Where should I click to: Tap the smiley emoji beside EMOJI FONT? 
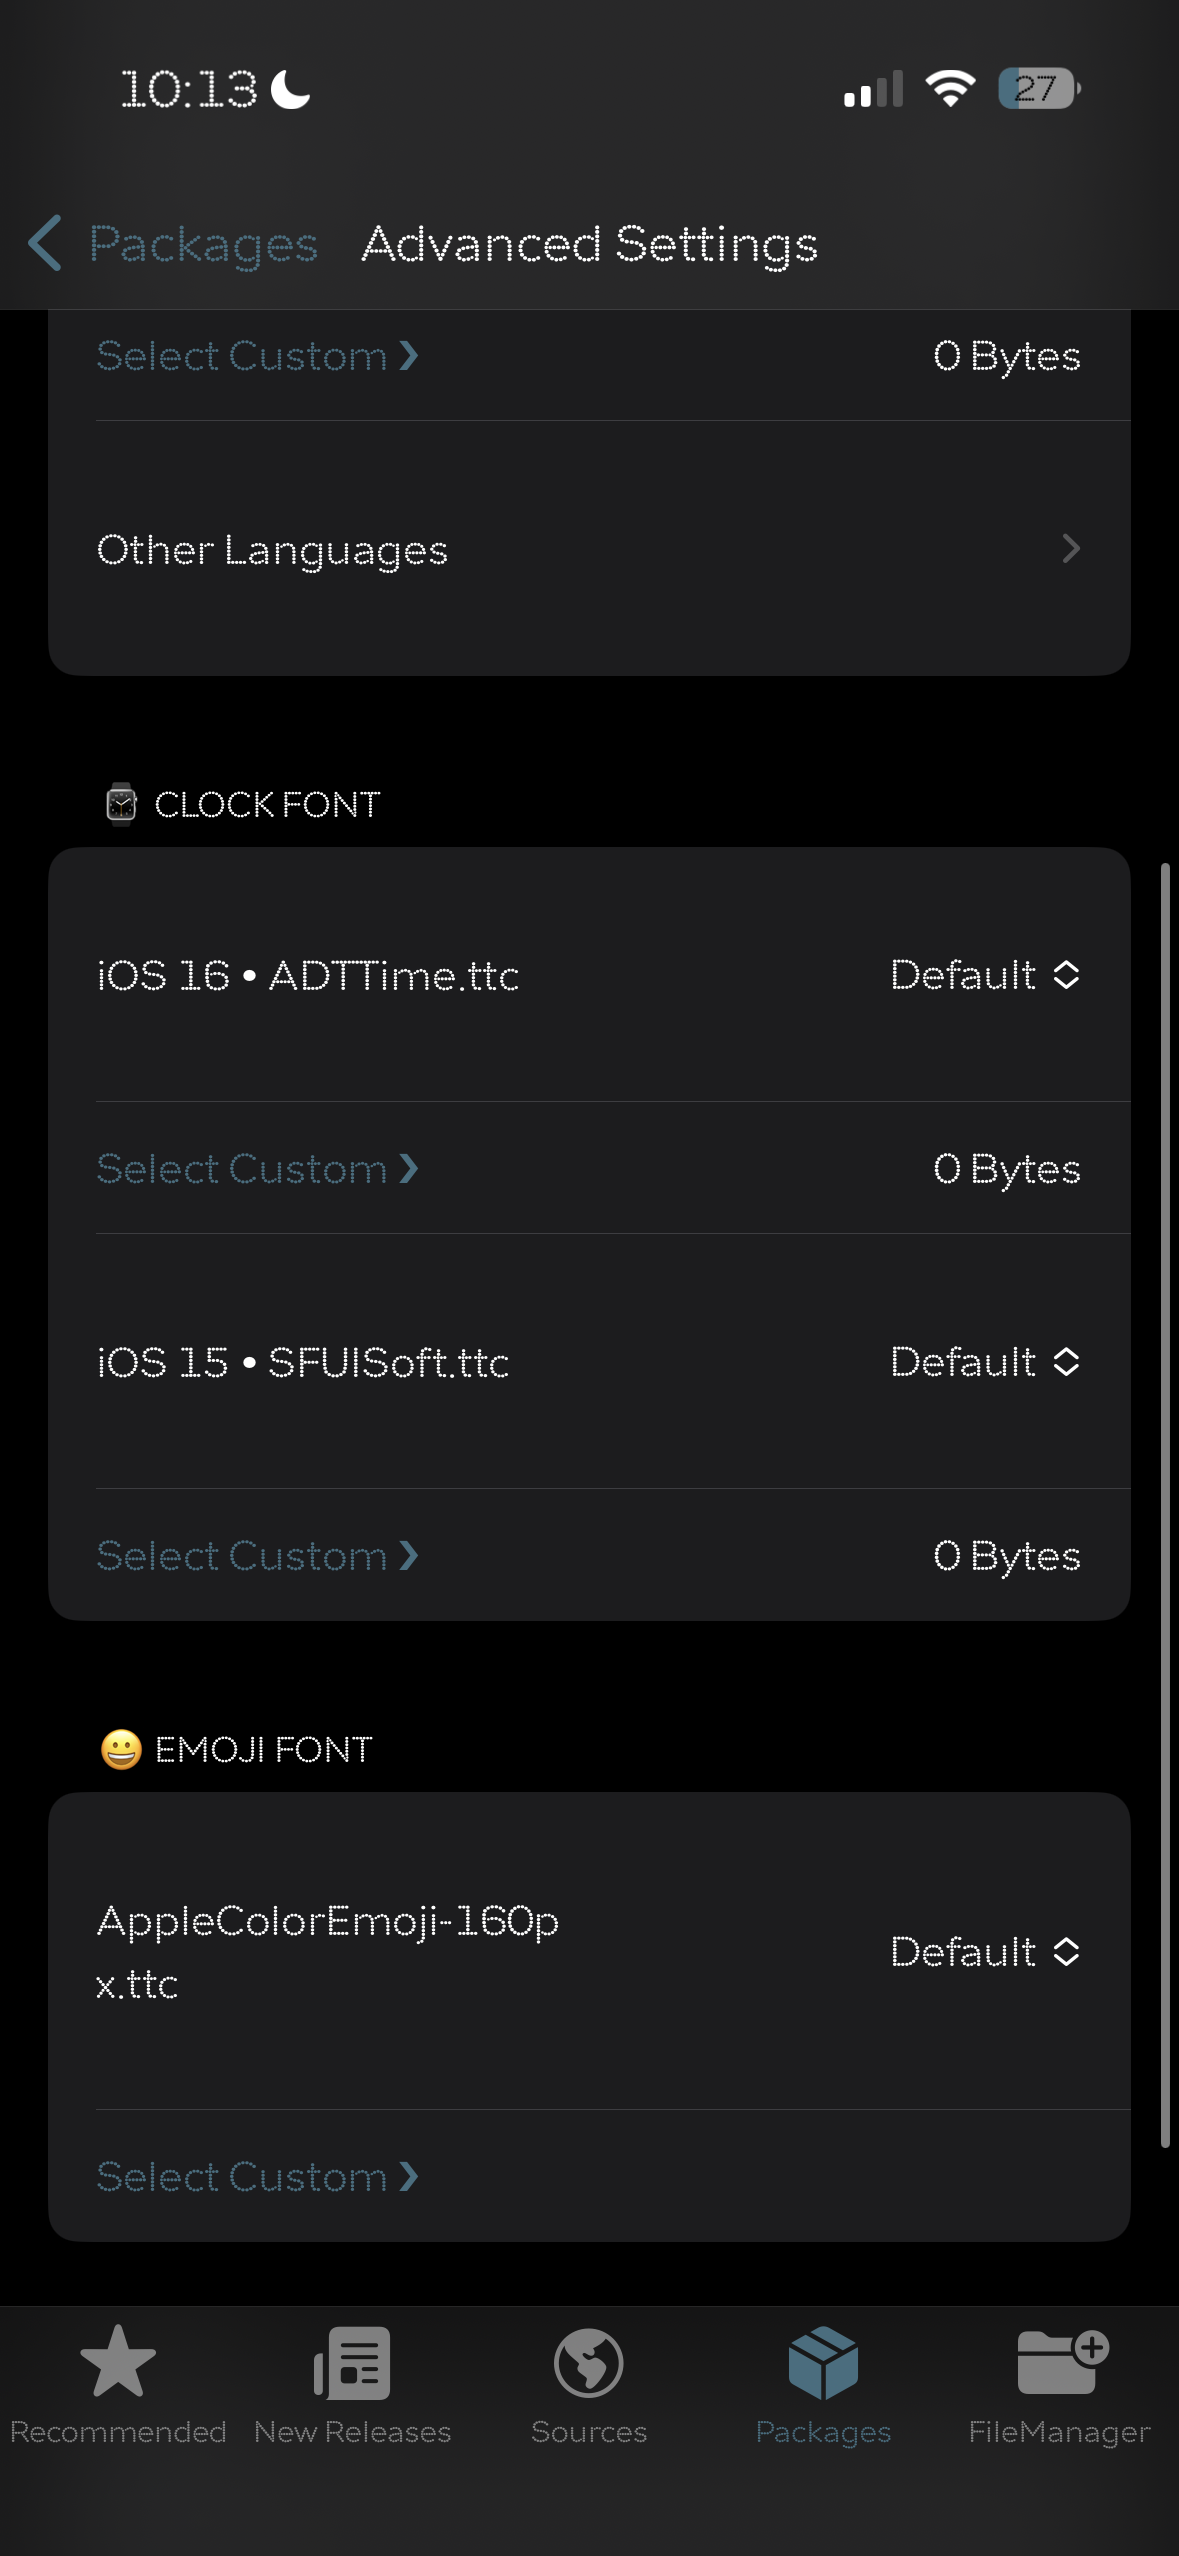tap(121, 1749)
